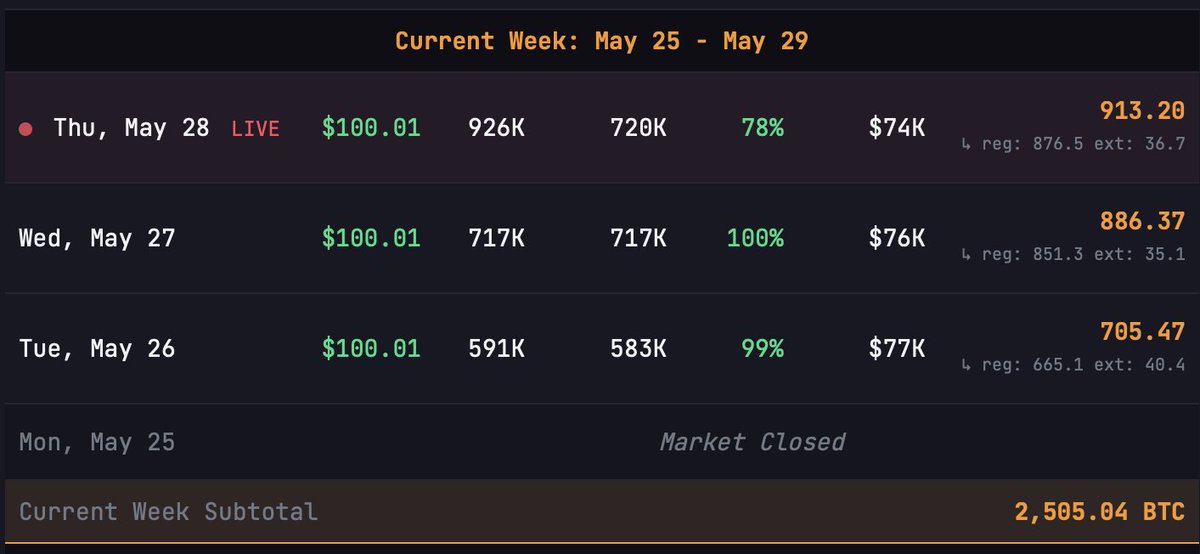Click the Current Week Subtotal label
Image resolution: width=1200 pixels, height=554 pixels.
[168, 512]
